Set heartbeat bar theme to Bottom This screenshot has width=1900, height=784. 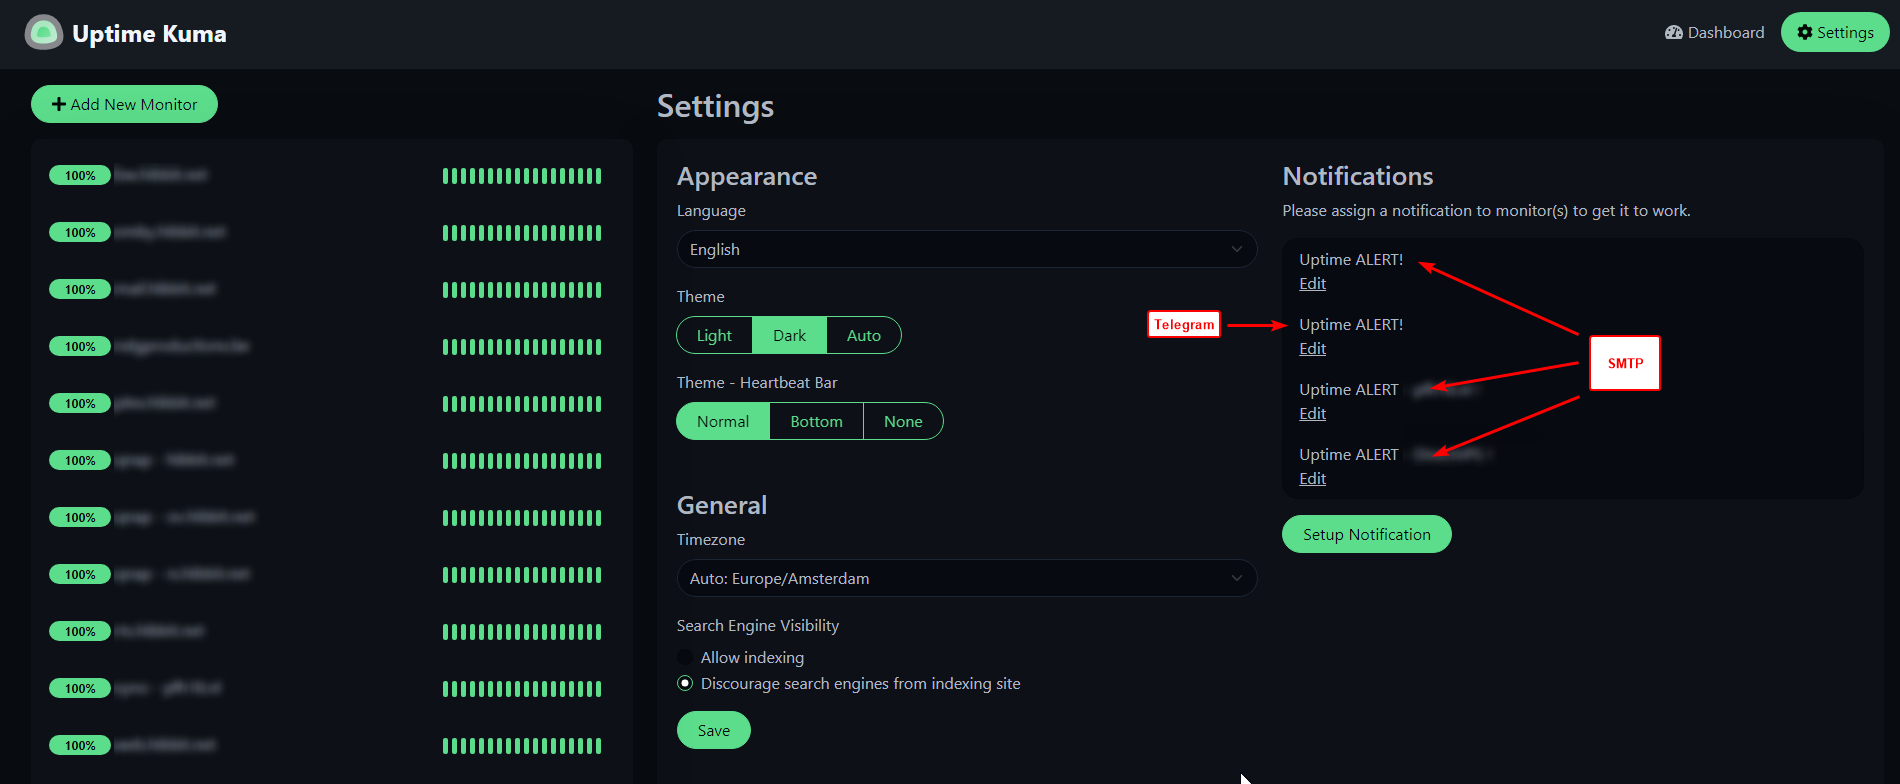pyautogui.click(x=816, y=421)
